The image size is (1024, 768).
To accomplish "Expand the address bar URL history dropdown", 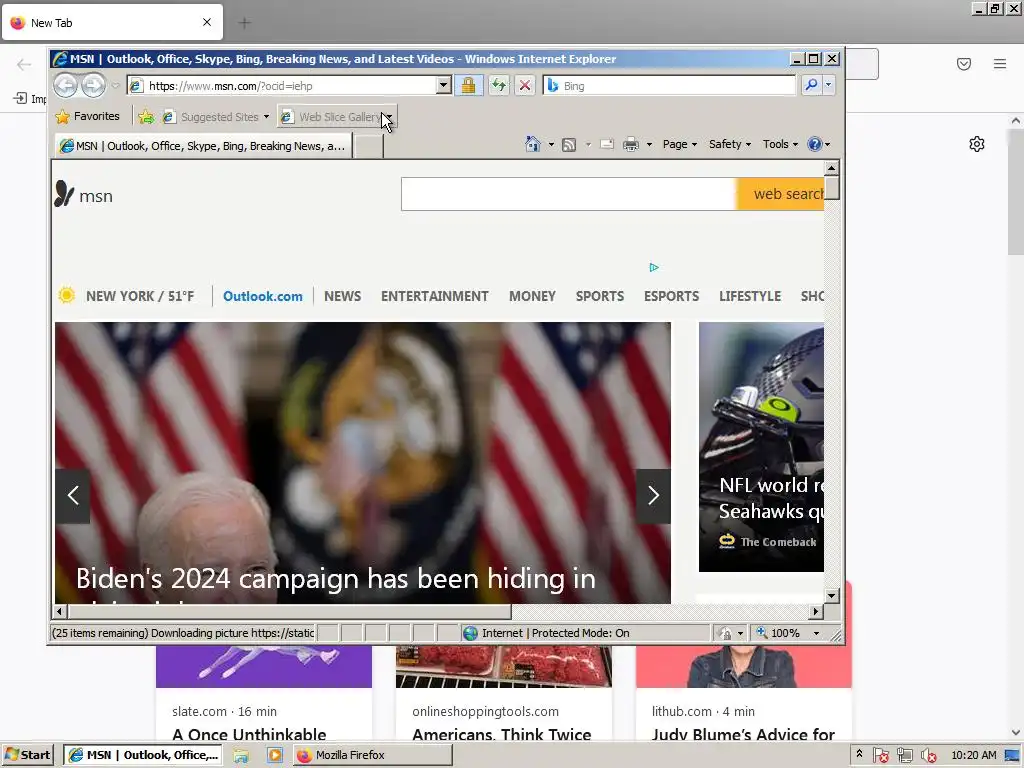I will (443, 85).
